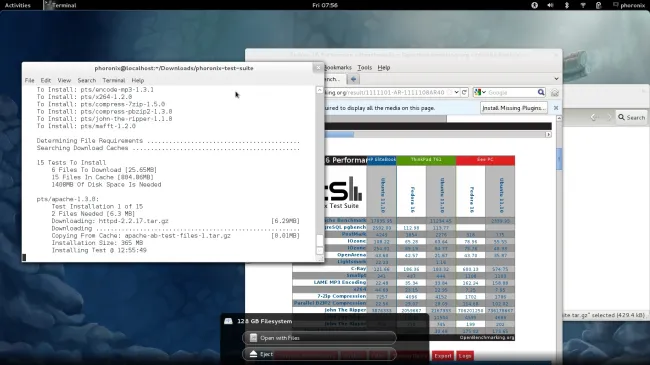Open the Firefox list-all-tabs dropdown
The image size is (650, 365).
556,79
